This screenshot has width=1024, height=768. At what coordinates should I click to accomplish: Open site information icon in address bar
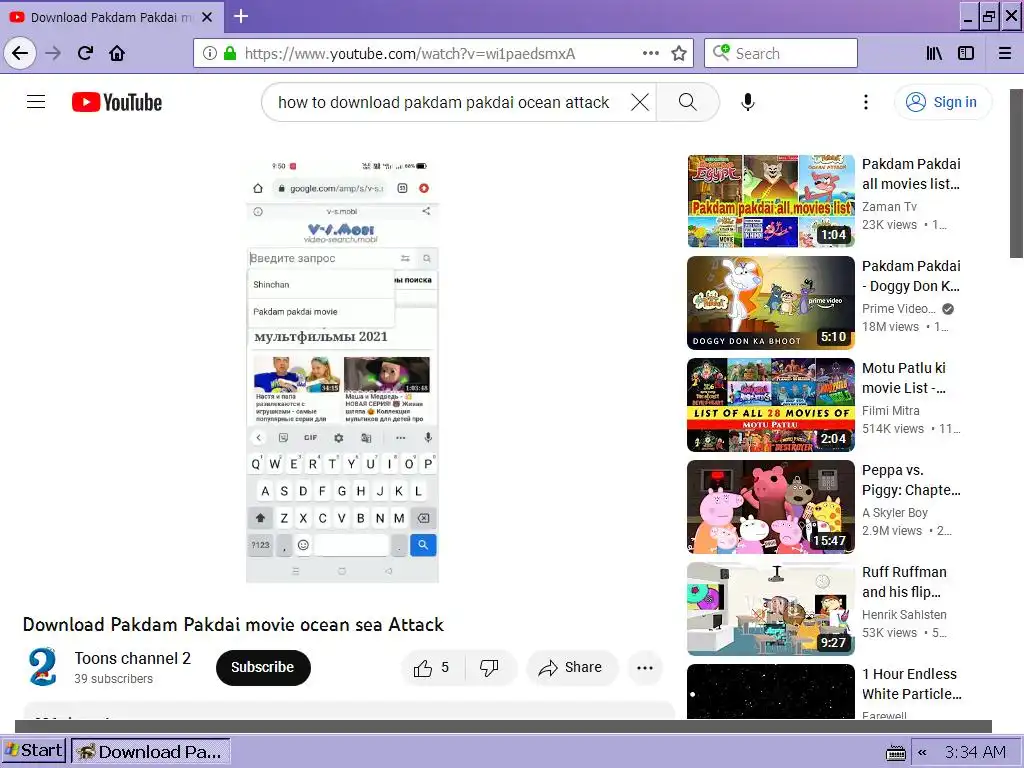coord(210,53)
